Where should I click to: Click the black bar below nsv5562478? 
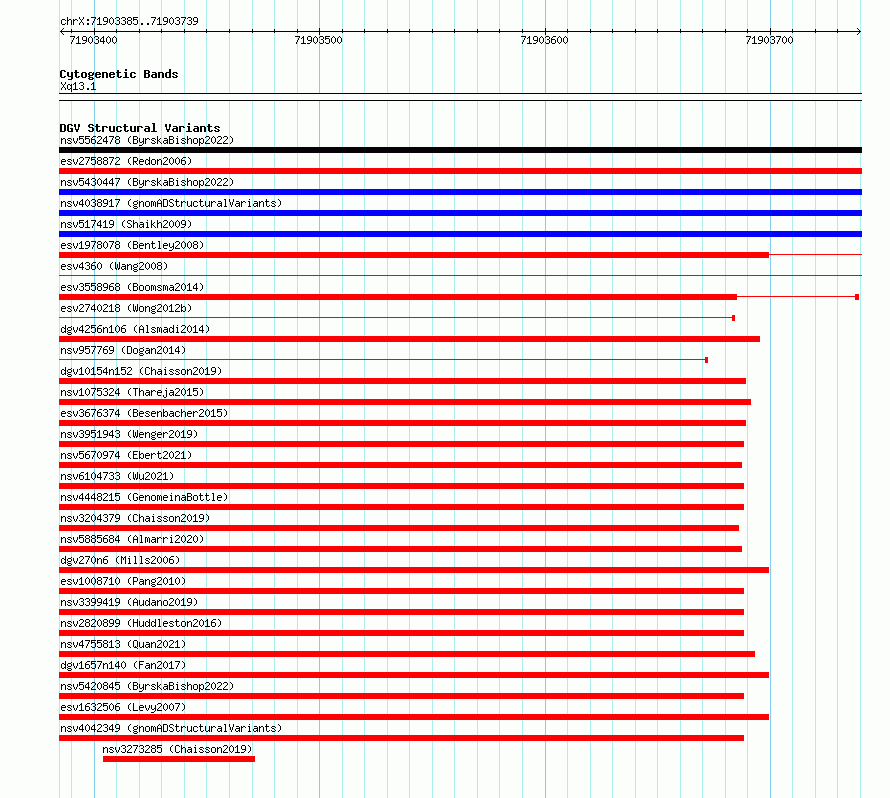click(460, 150)
